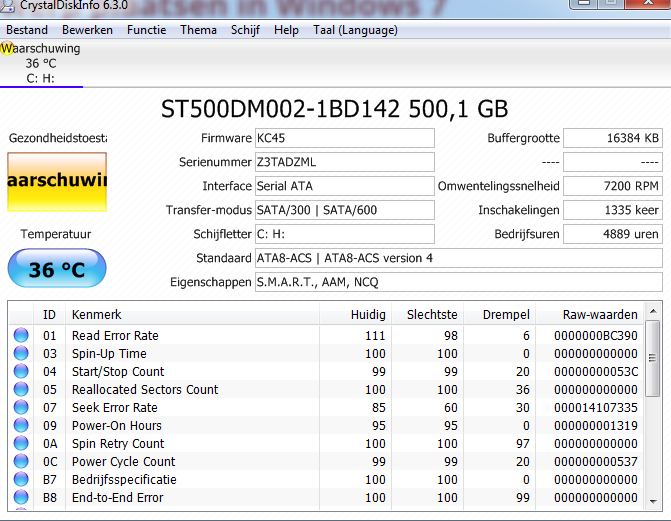This screenshot has height=521, width=671.
Task: Select the Spin Retry Count row text
Action: tap(118, 443)
